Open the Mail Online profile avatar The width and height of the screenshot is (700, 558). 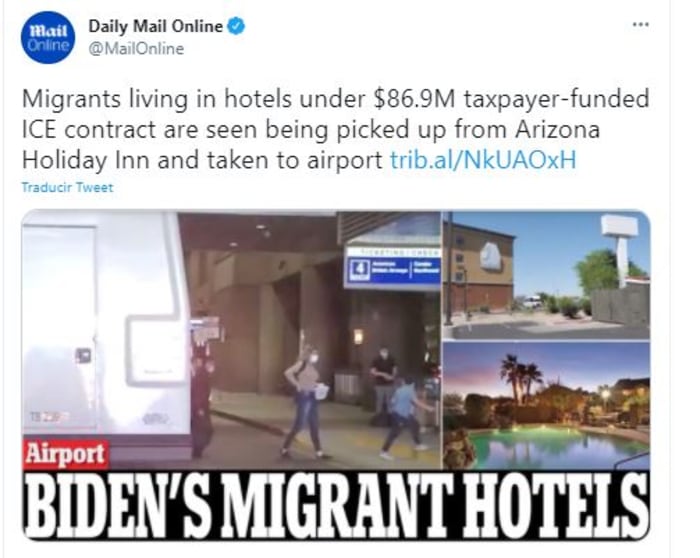point(47,37)
